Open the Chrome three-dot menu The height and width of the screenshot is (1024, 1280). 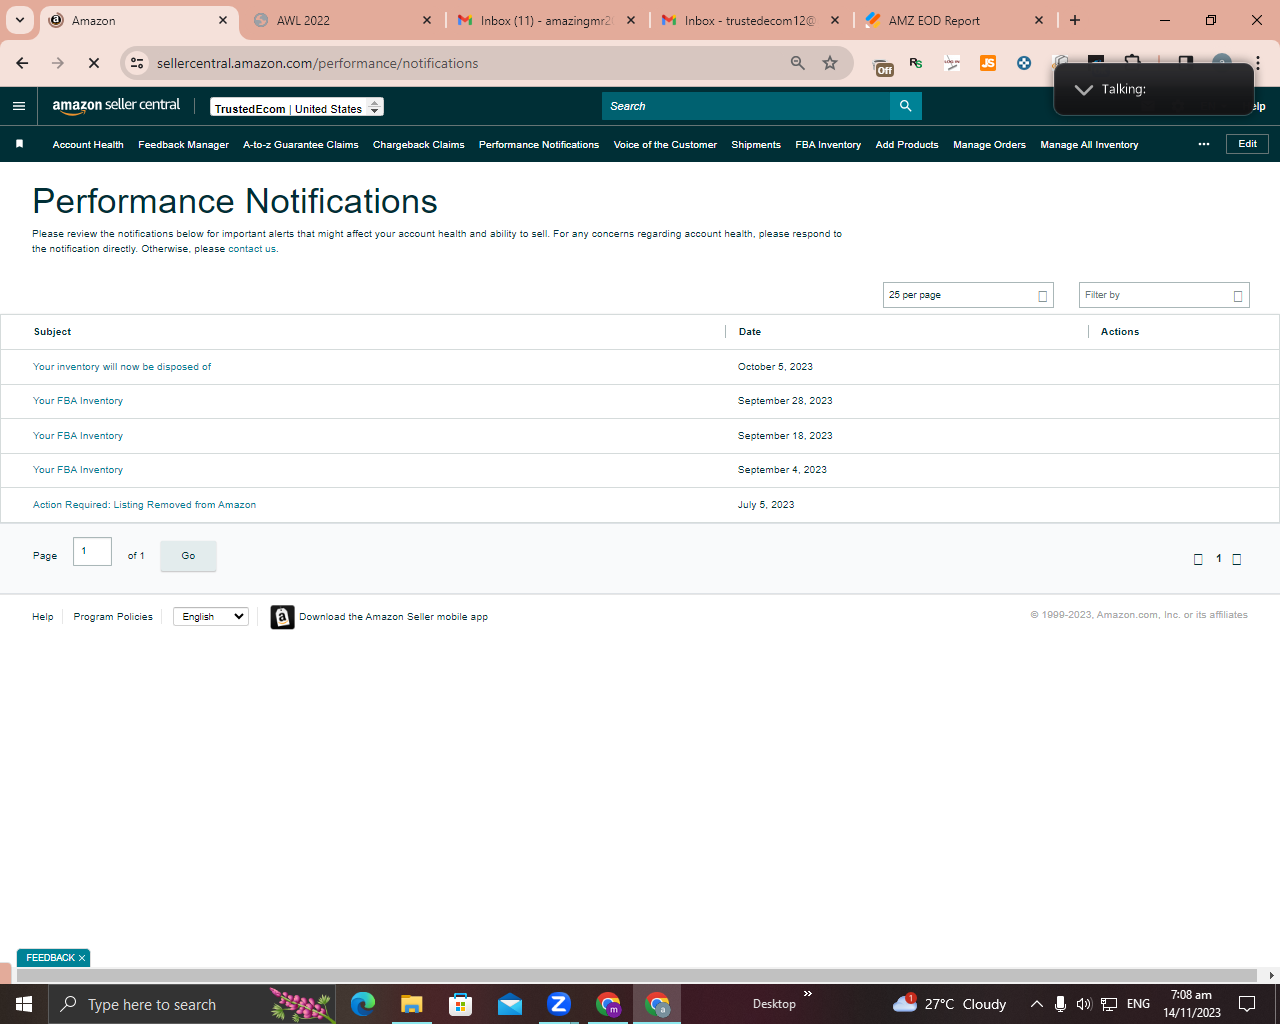pyautogui.click(x=1257, y=63)
